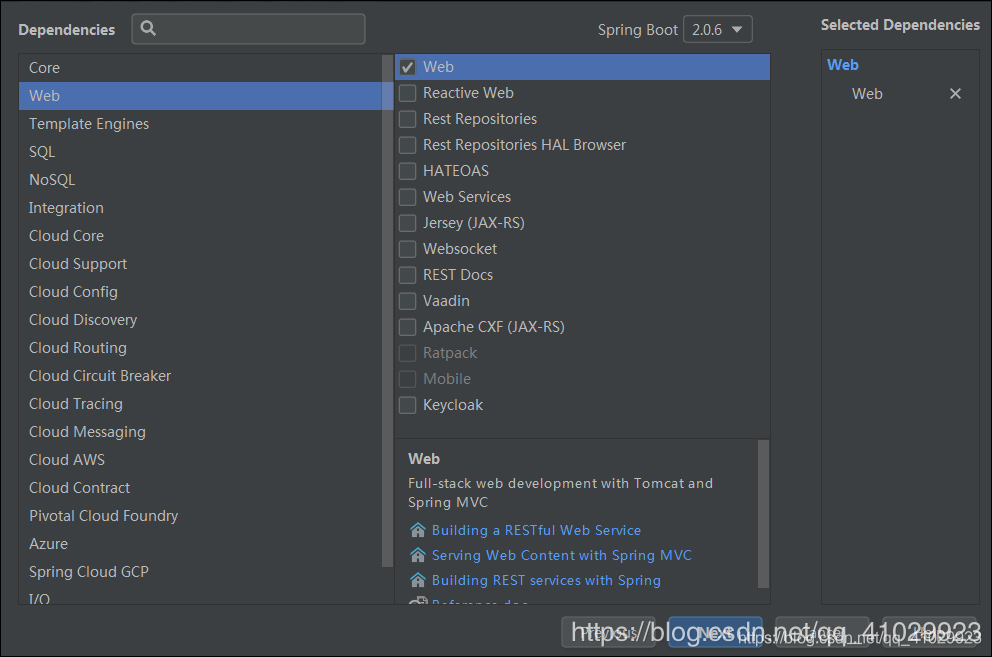Click the Previous button

(x=609, y=632)
